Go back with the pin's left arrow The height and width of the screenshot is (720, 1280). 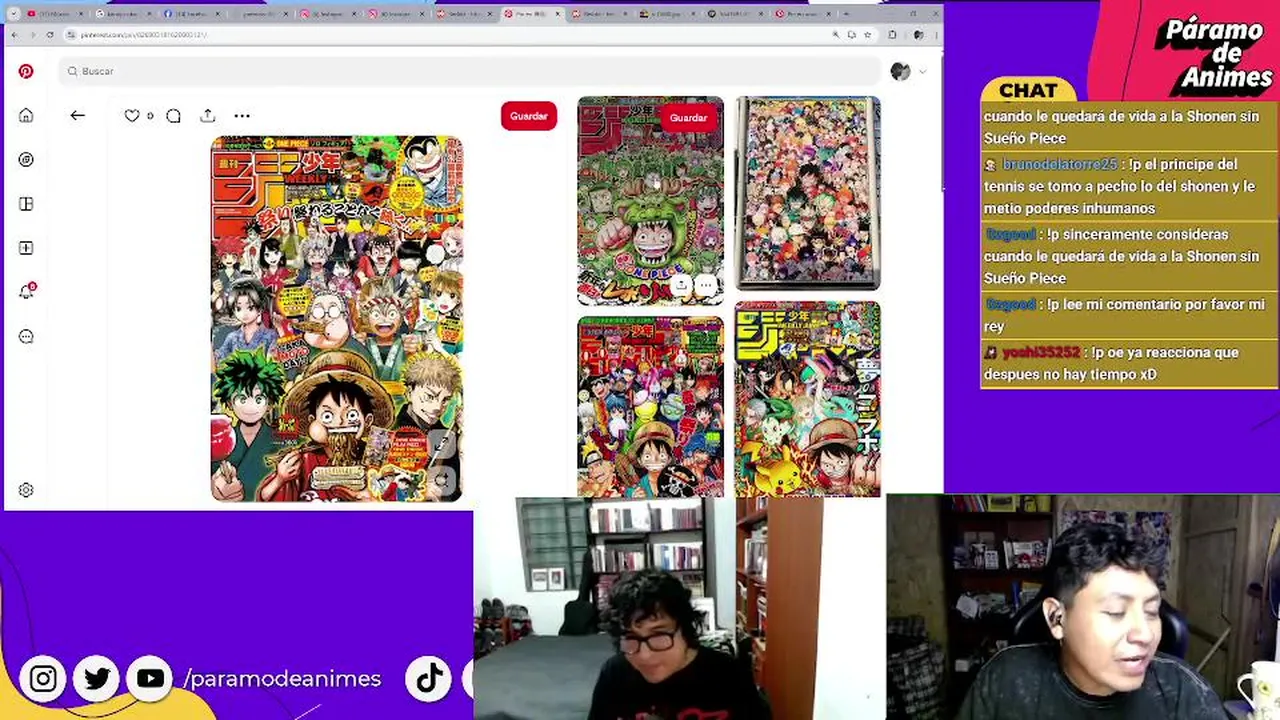(77, 115)
